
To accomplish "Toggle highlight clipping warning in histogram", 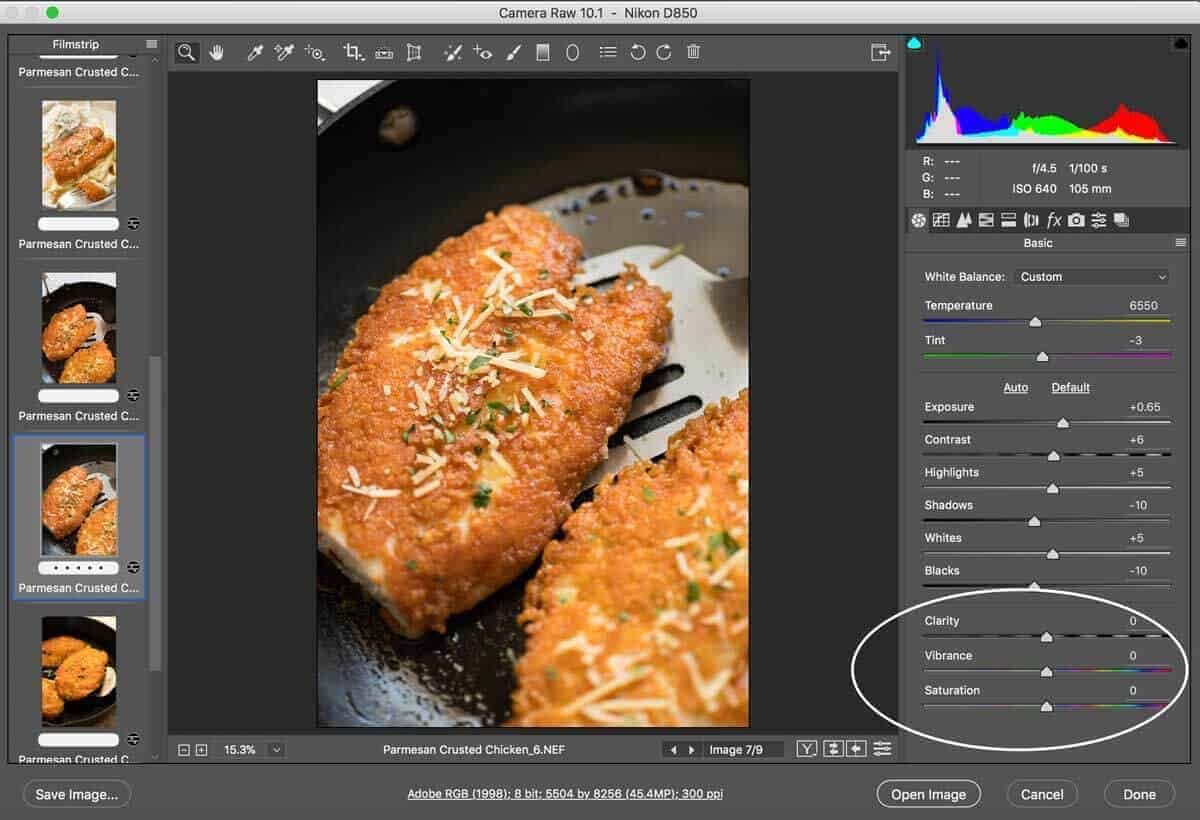I will 1179,43.
